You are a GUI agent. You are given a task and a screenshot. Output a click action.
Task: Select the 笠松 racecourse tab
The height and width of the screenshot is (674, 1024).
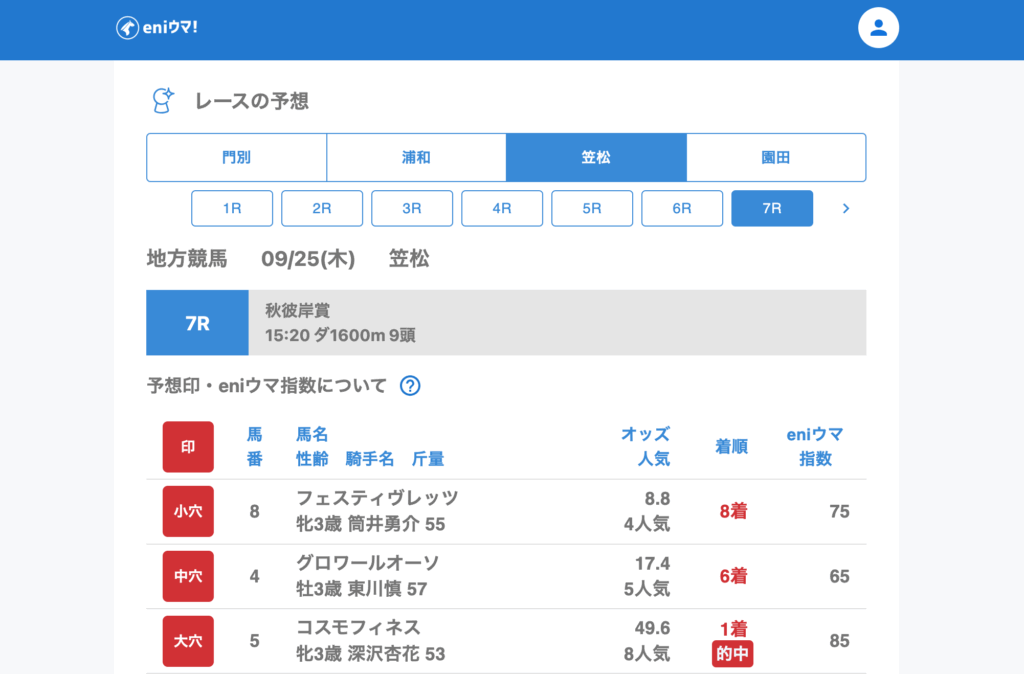tap(596, 158)
